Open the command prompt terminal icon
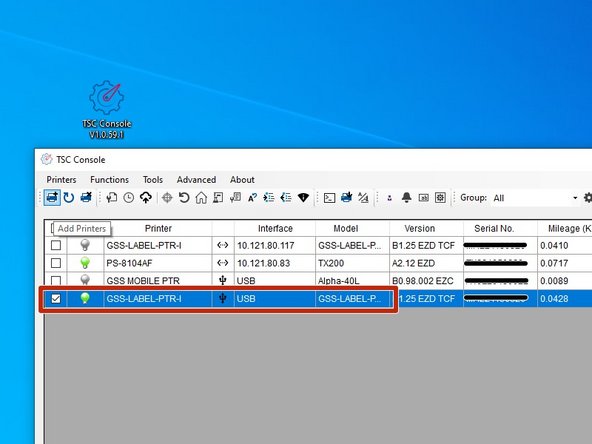Image resolution: width=592 pixels, height=444 pixels. pyautogui.click(x=329, y=197)
